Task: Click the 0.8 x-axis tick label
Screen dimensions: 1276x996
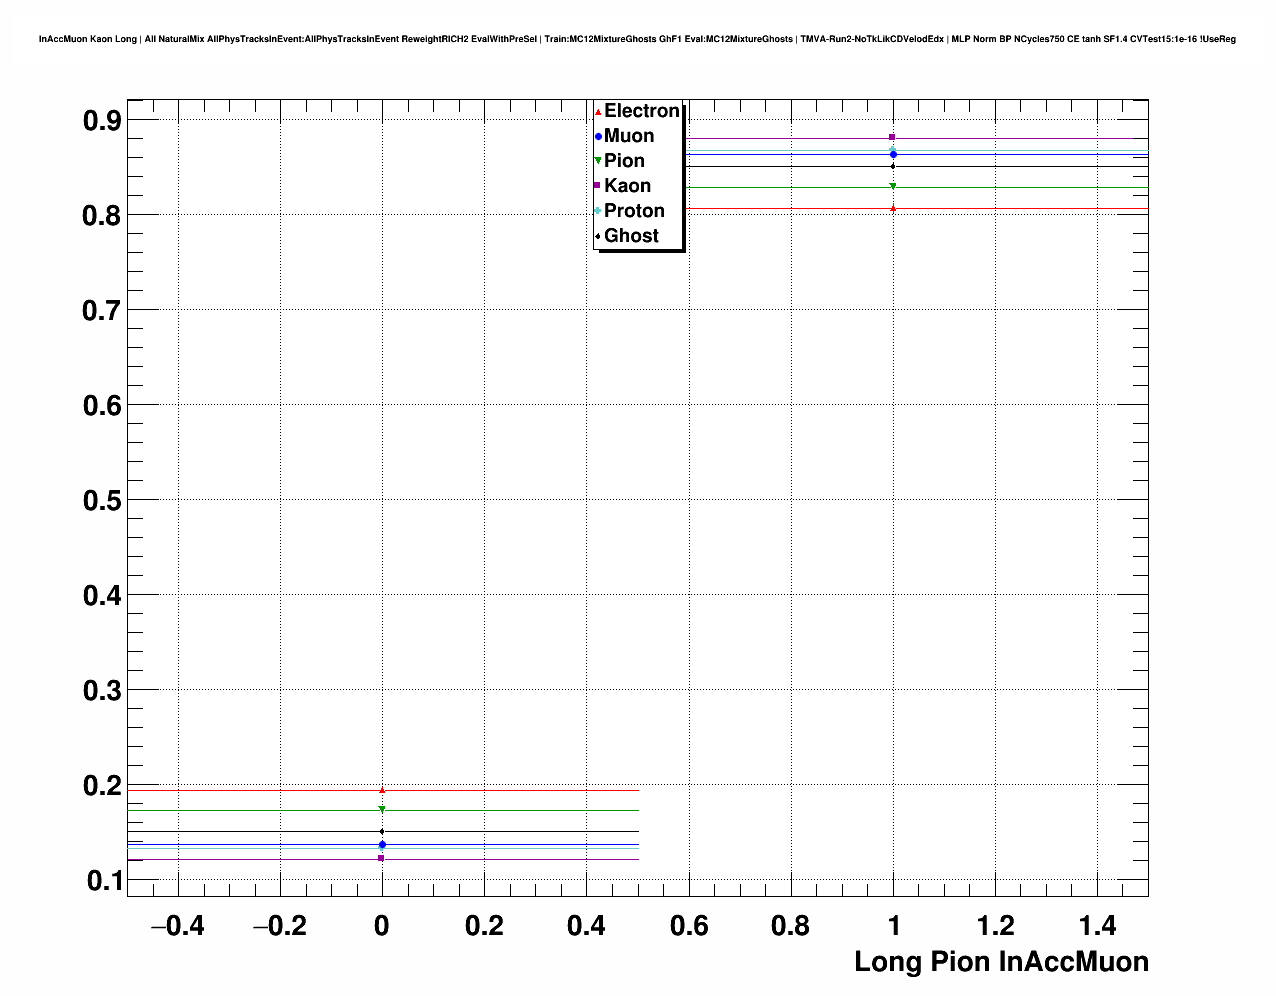Action: [x=791, y=926]
